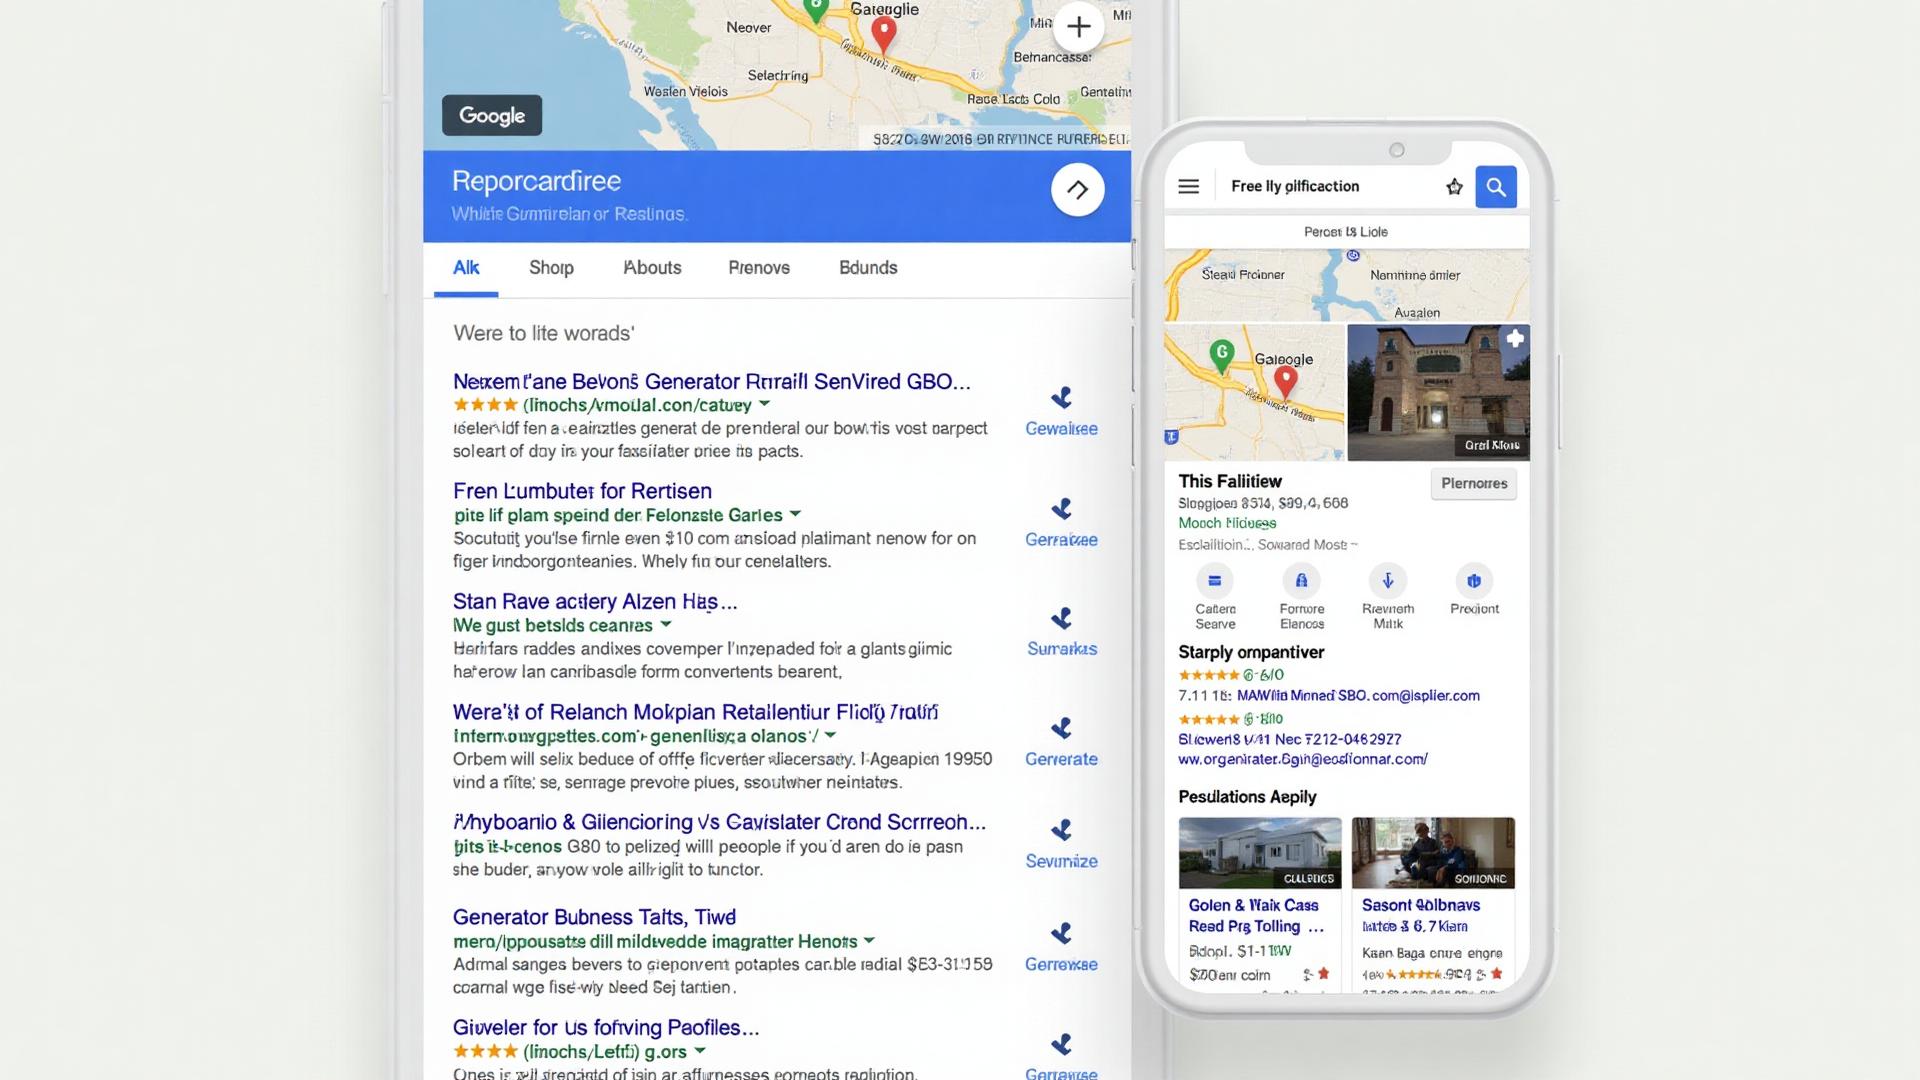This screenshot has height=1080, width=1920.
Task: Tap the "Preciont" action icon
Action: coord(1473,581)
